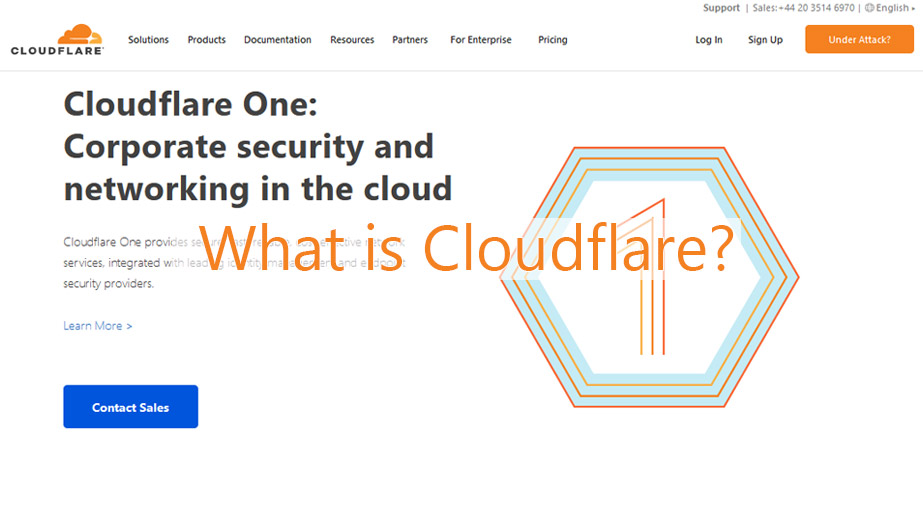Image resolution: width=923 pixels, height=515 pixels.
Task: Click the Contact Sales button
Action: pos(131,407)
